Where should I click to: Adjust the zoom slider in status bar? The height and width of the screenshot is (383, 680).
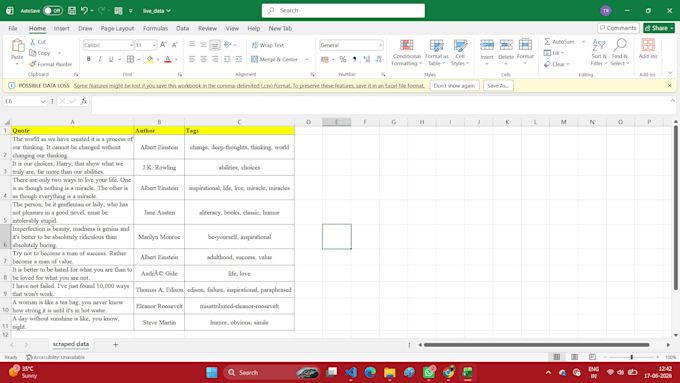pos(631,357)
